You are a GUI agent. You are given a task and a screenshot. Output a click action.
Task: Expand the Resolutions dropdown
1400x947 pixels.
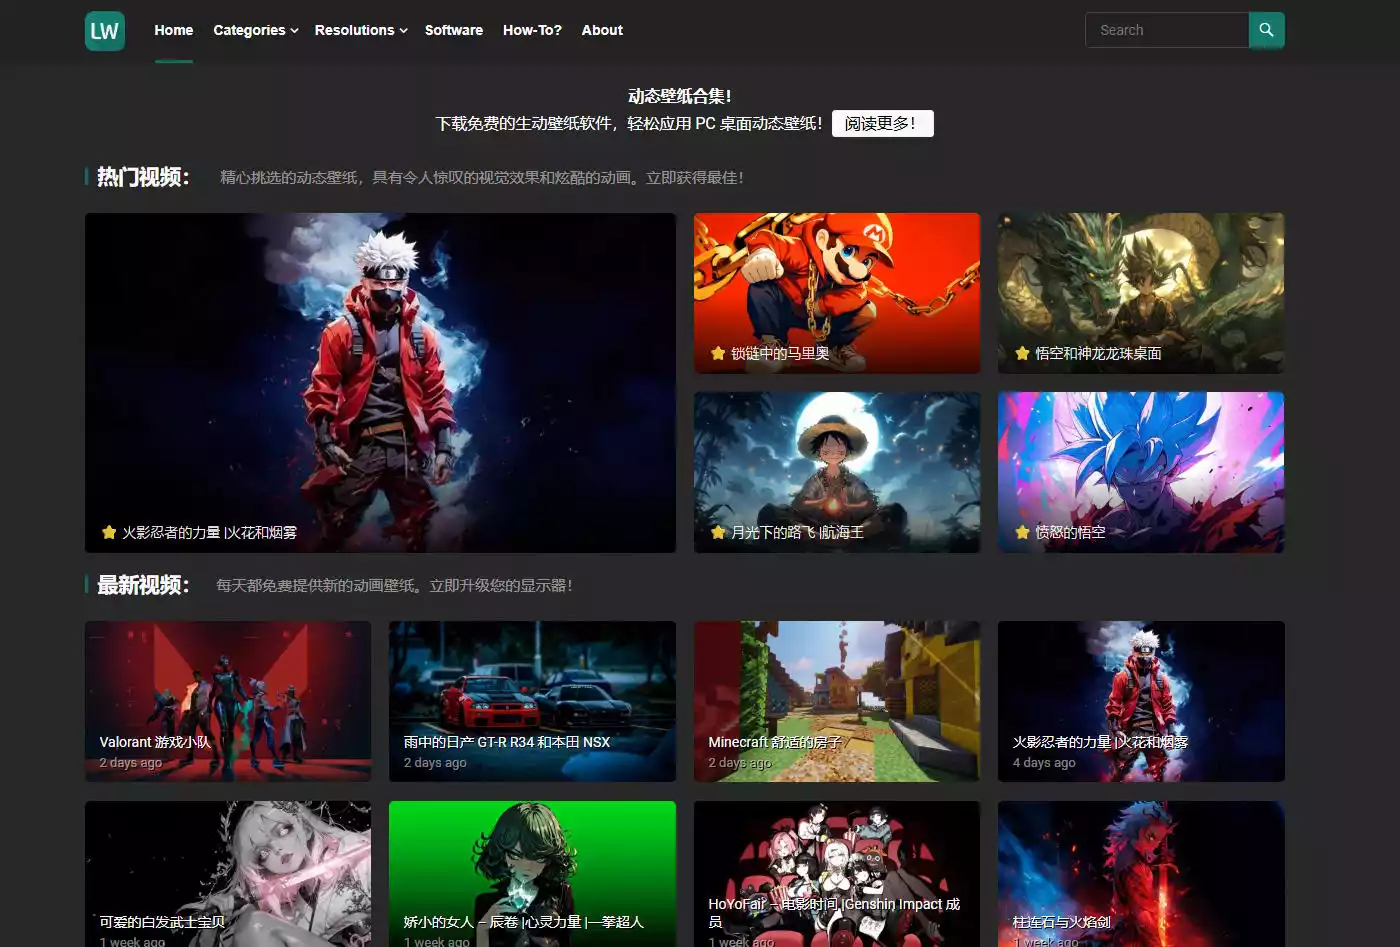click(361, 30)
